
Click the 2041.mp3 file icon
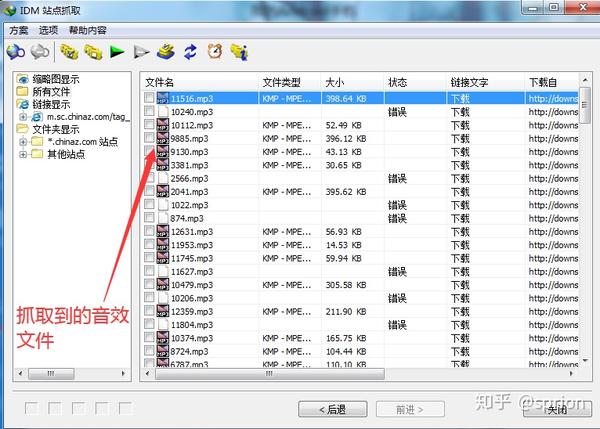coord(163,191)
